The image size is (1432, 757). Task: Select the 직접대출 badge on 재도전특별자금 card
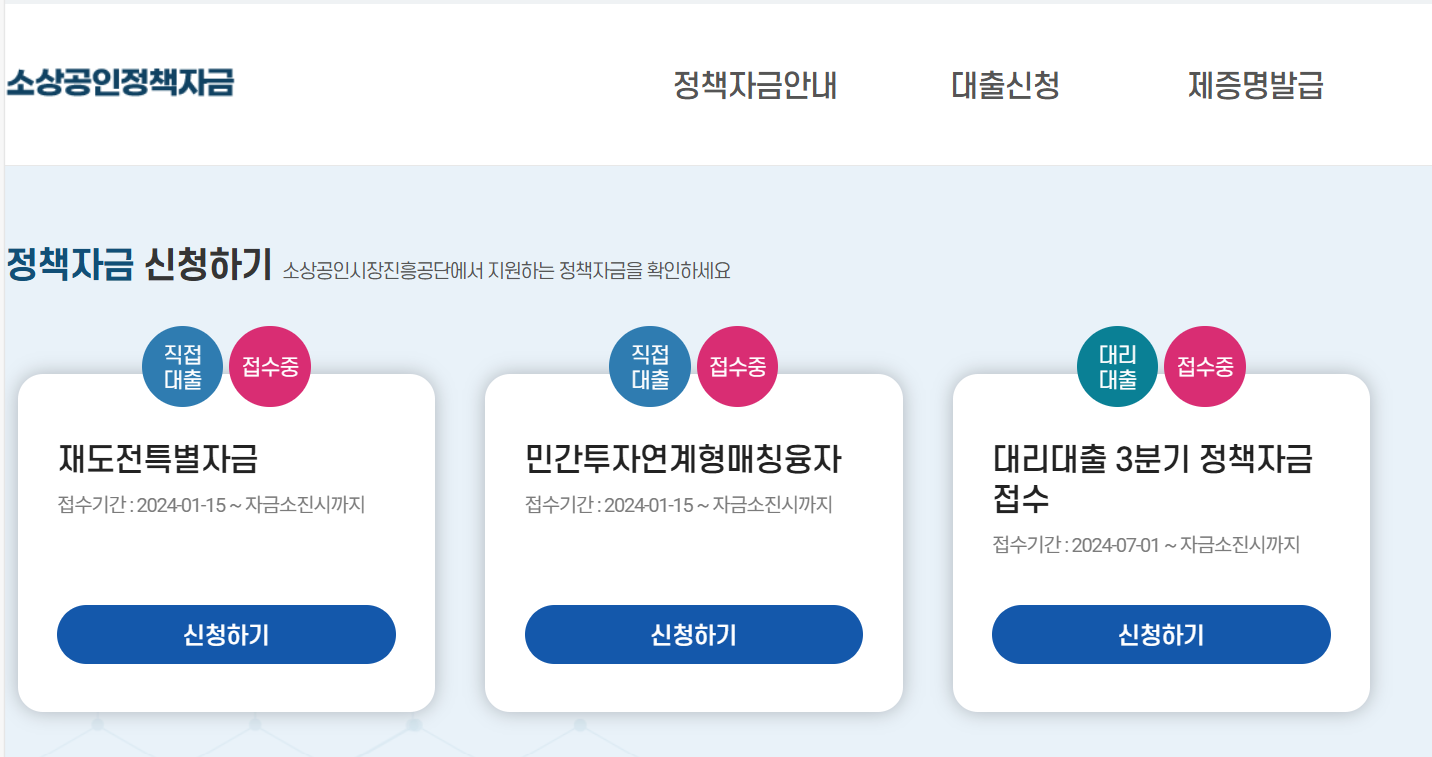coord(181,366)
